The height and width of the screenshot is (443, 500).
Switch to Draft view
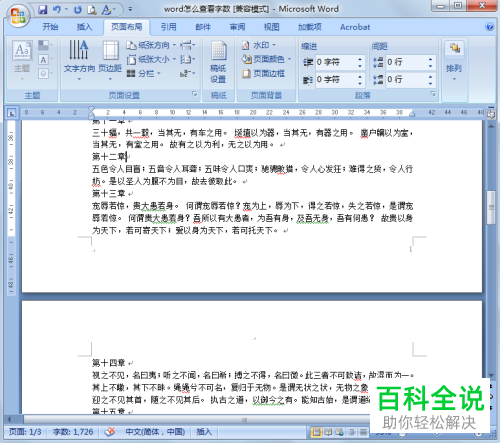(x=363, y=432)
